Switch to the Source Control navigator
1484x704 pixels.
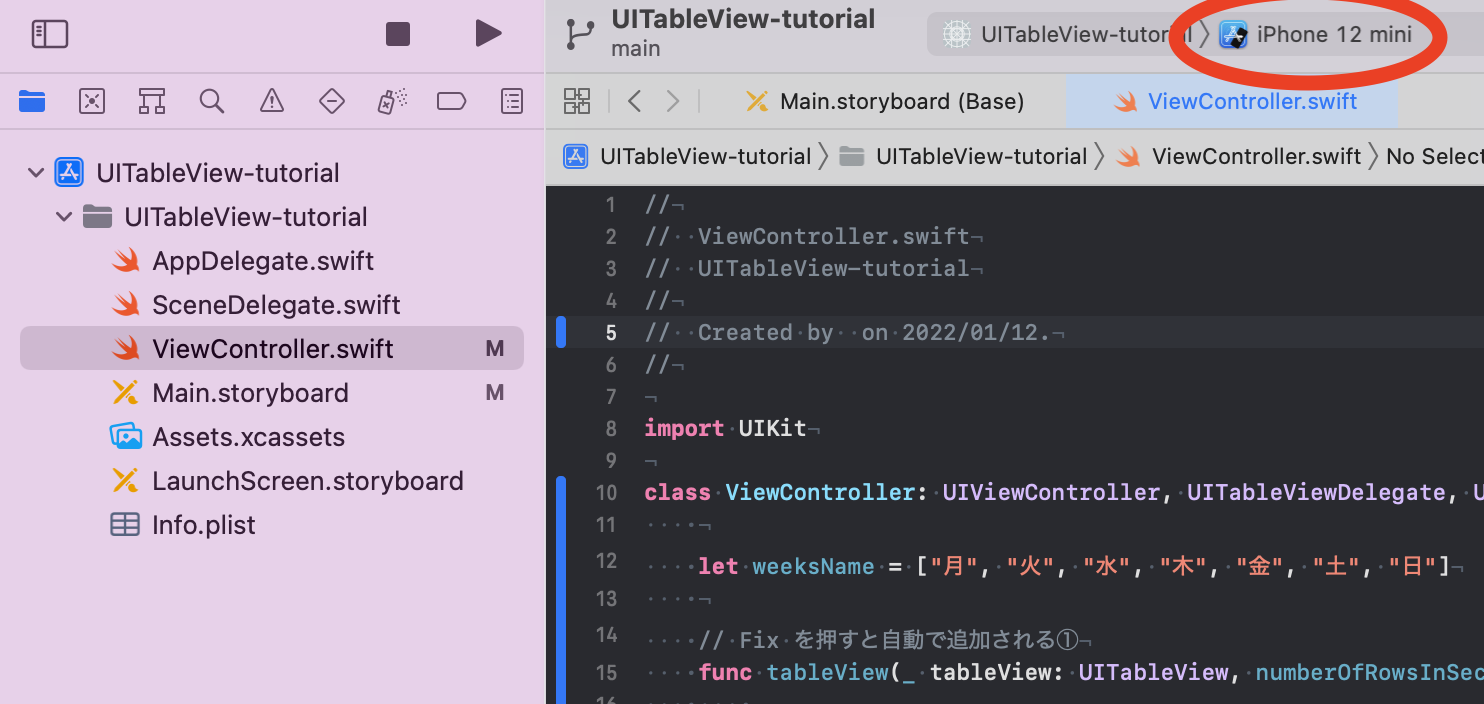pos(92,101)
